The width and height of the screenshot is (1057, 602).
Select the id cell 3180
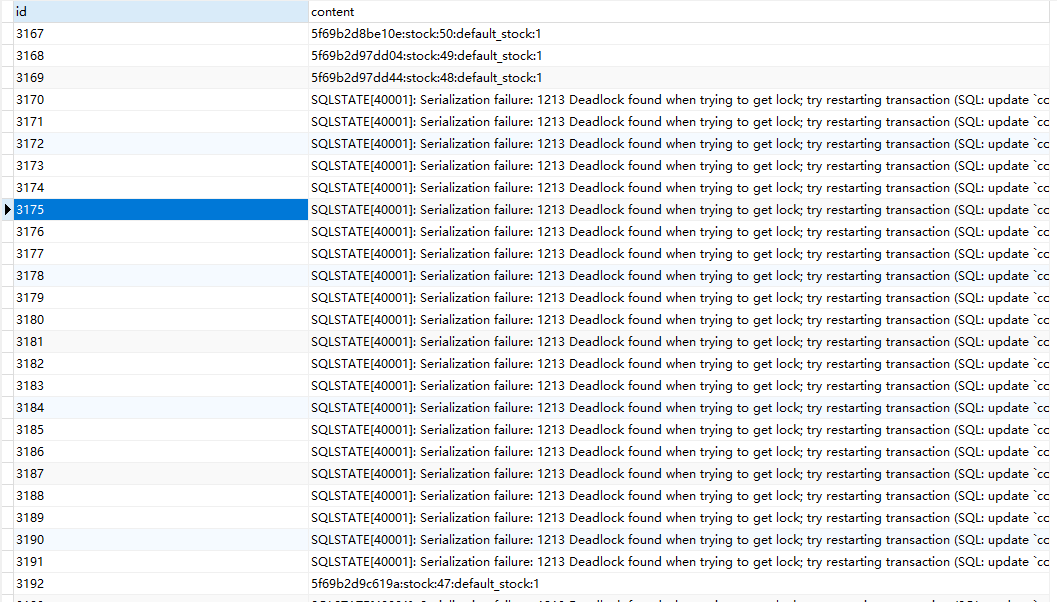pos(160,320)
